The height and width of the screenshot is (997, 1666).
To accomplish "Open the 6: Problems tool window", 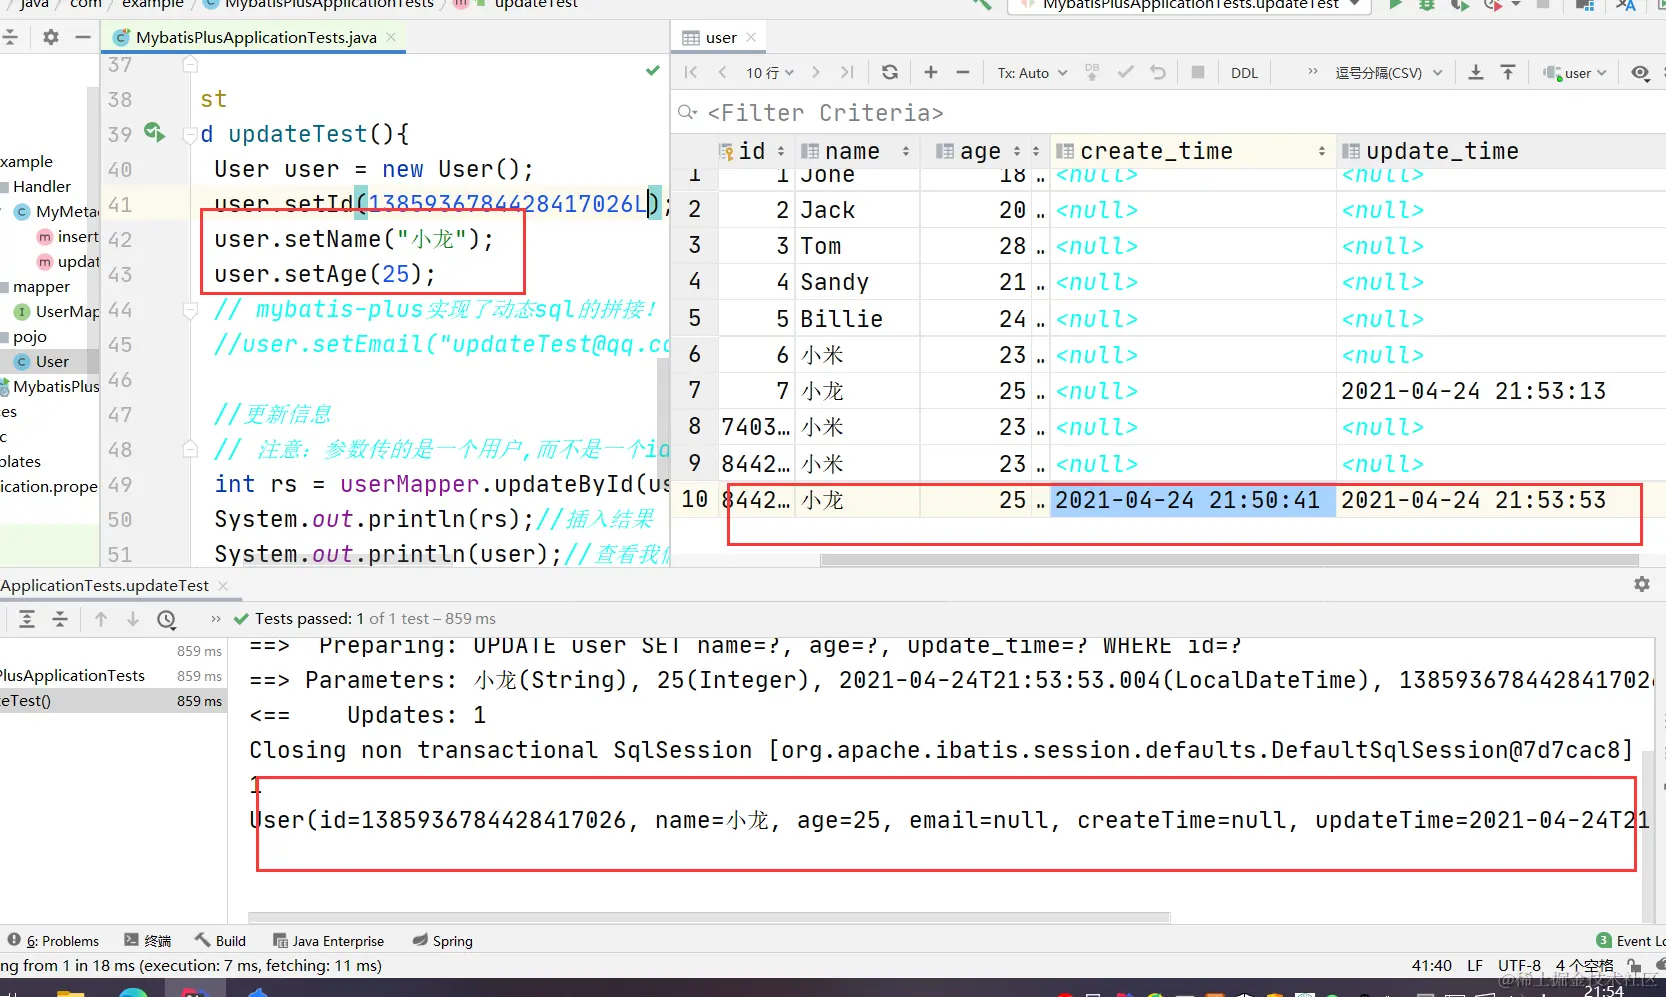I will [54, 941].
